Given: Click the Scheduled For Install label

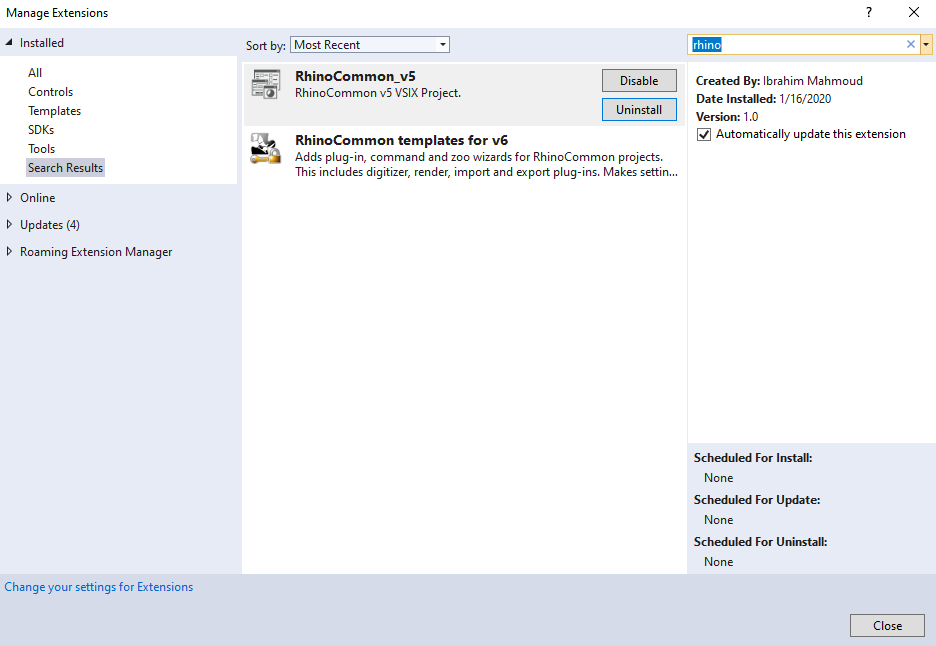Looking at the screenshot, I should pos(753,458).
